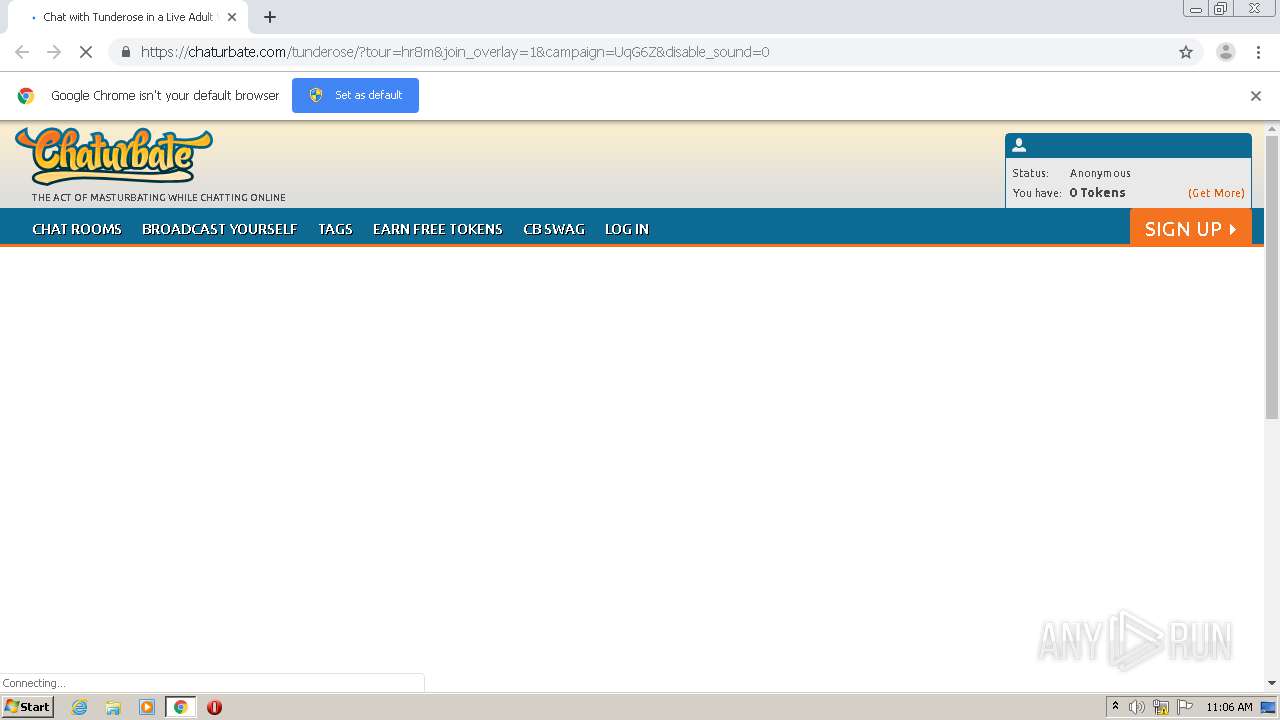
Task: Click the Log In link
Action: pyautogui.click(x=627, y=229)
